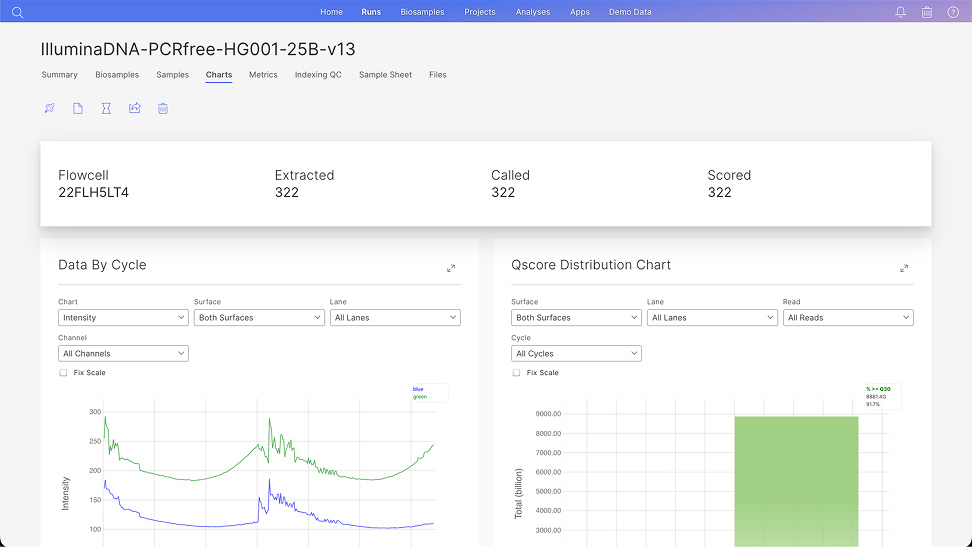The height and width of the screenshot is (547, 972).
Task: Click the delete run trash icon
Action: click(163, 109)
